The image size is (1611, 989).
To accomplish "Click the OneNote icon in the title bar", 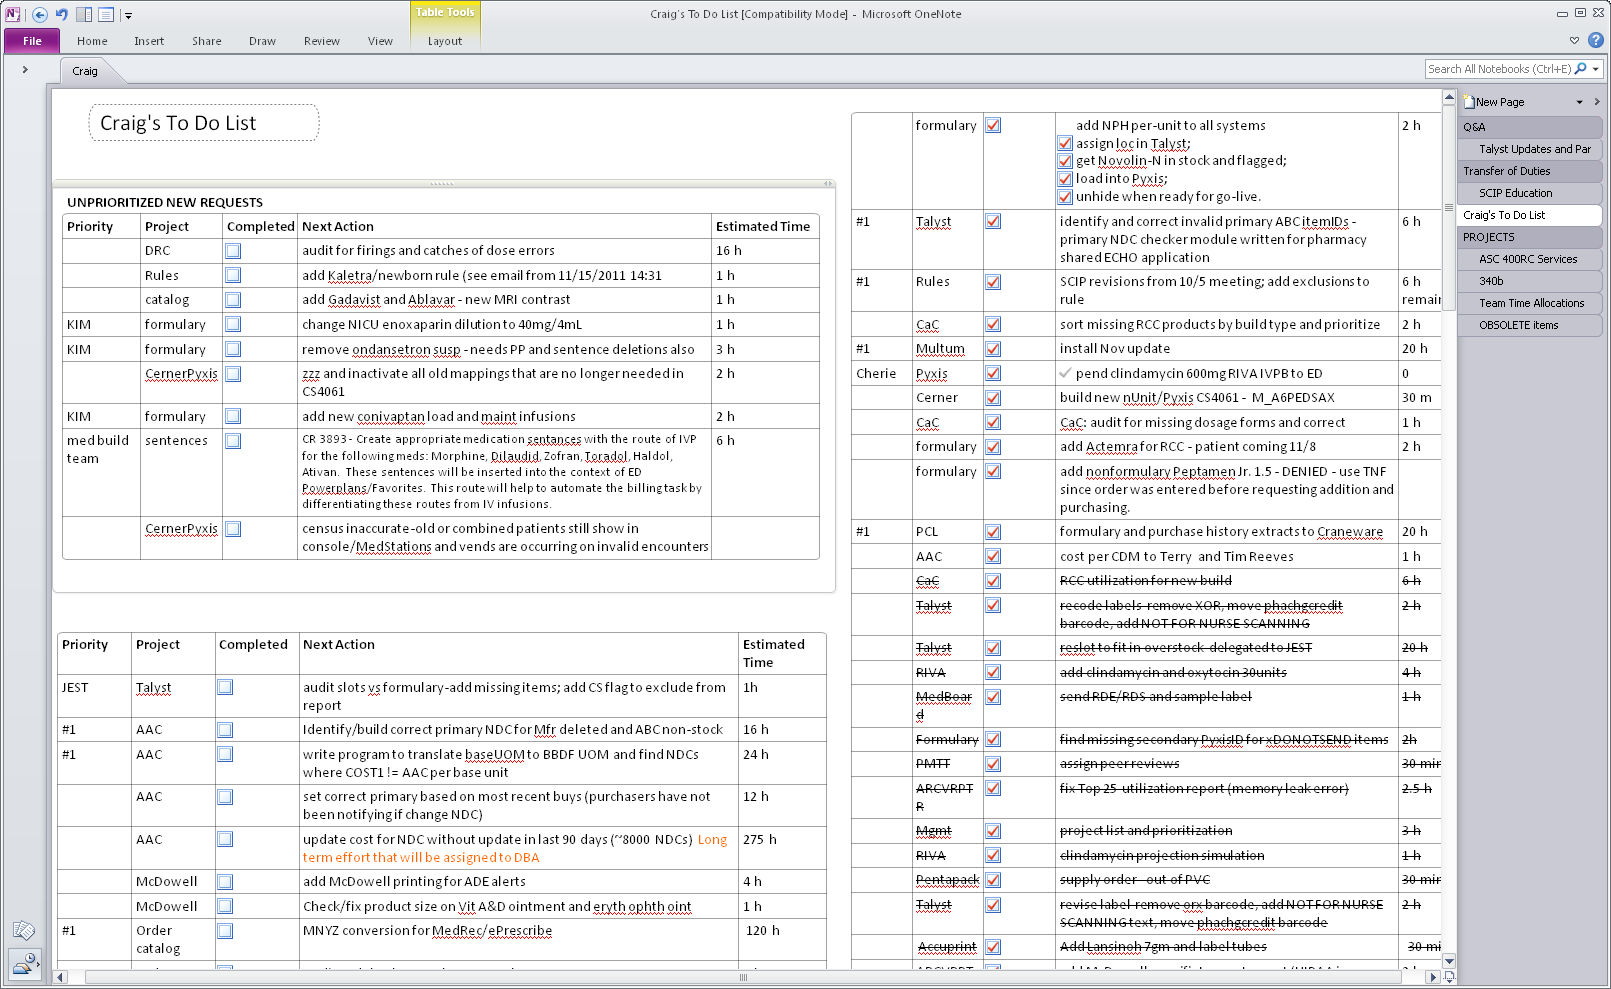I will tap(14, 14).
